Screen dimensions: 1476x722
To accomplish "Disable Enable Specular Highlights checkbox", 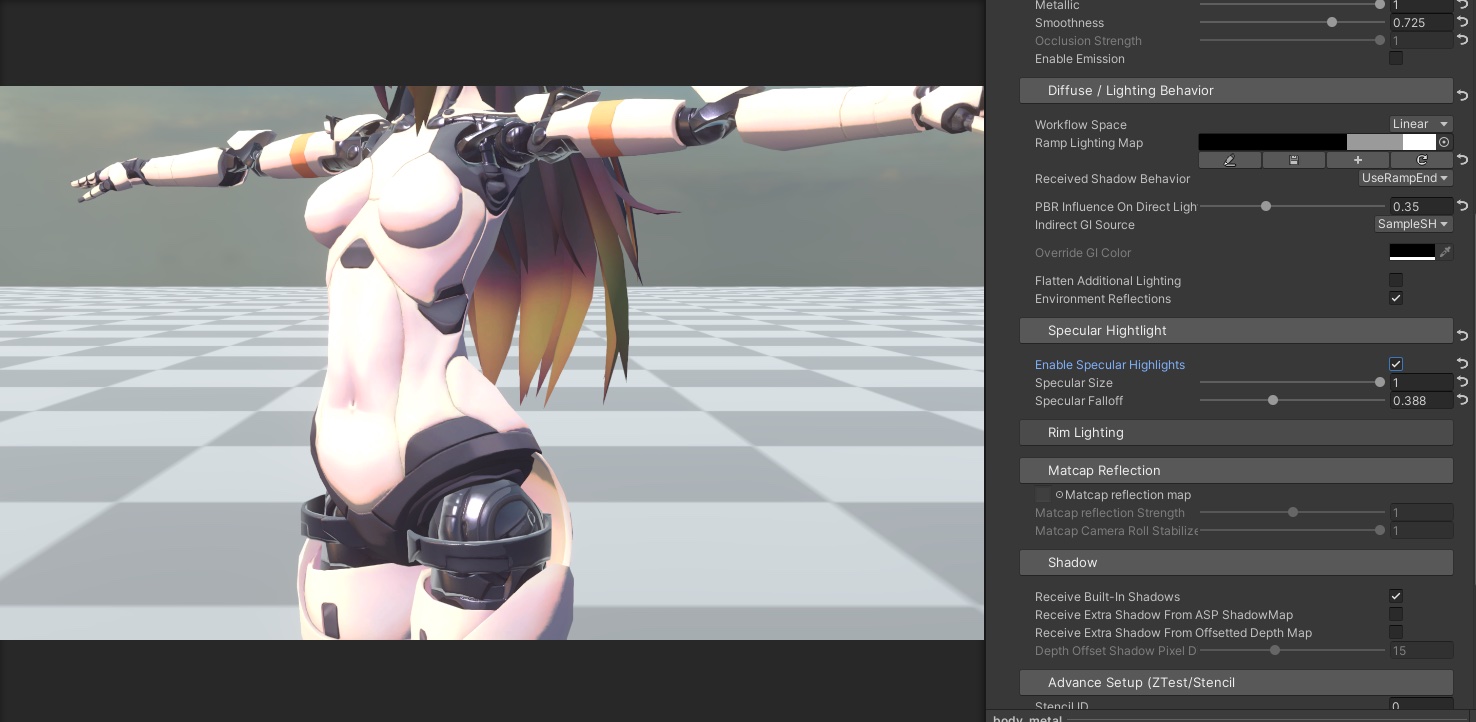I will (x=1396, y=364).
